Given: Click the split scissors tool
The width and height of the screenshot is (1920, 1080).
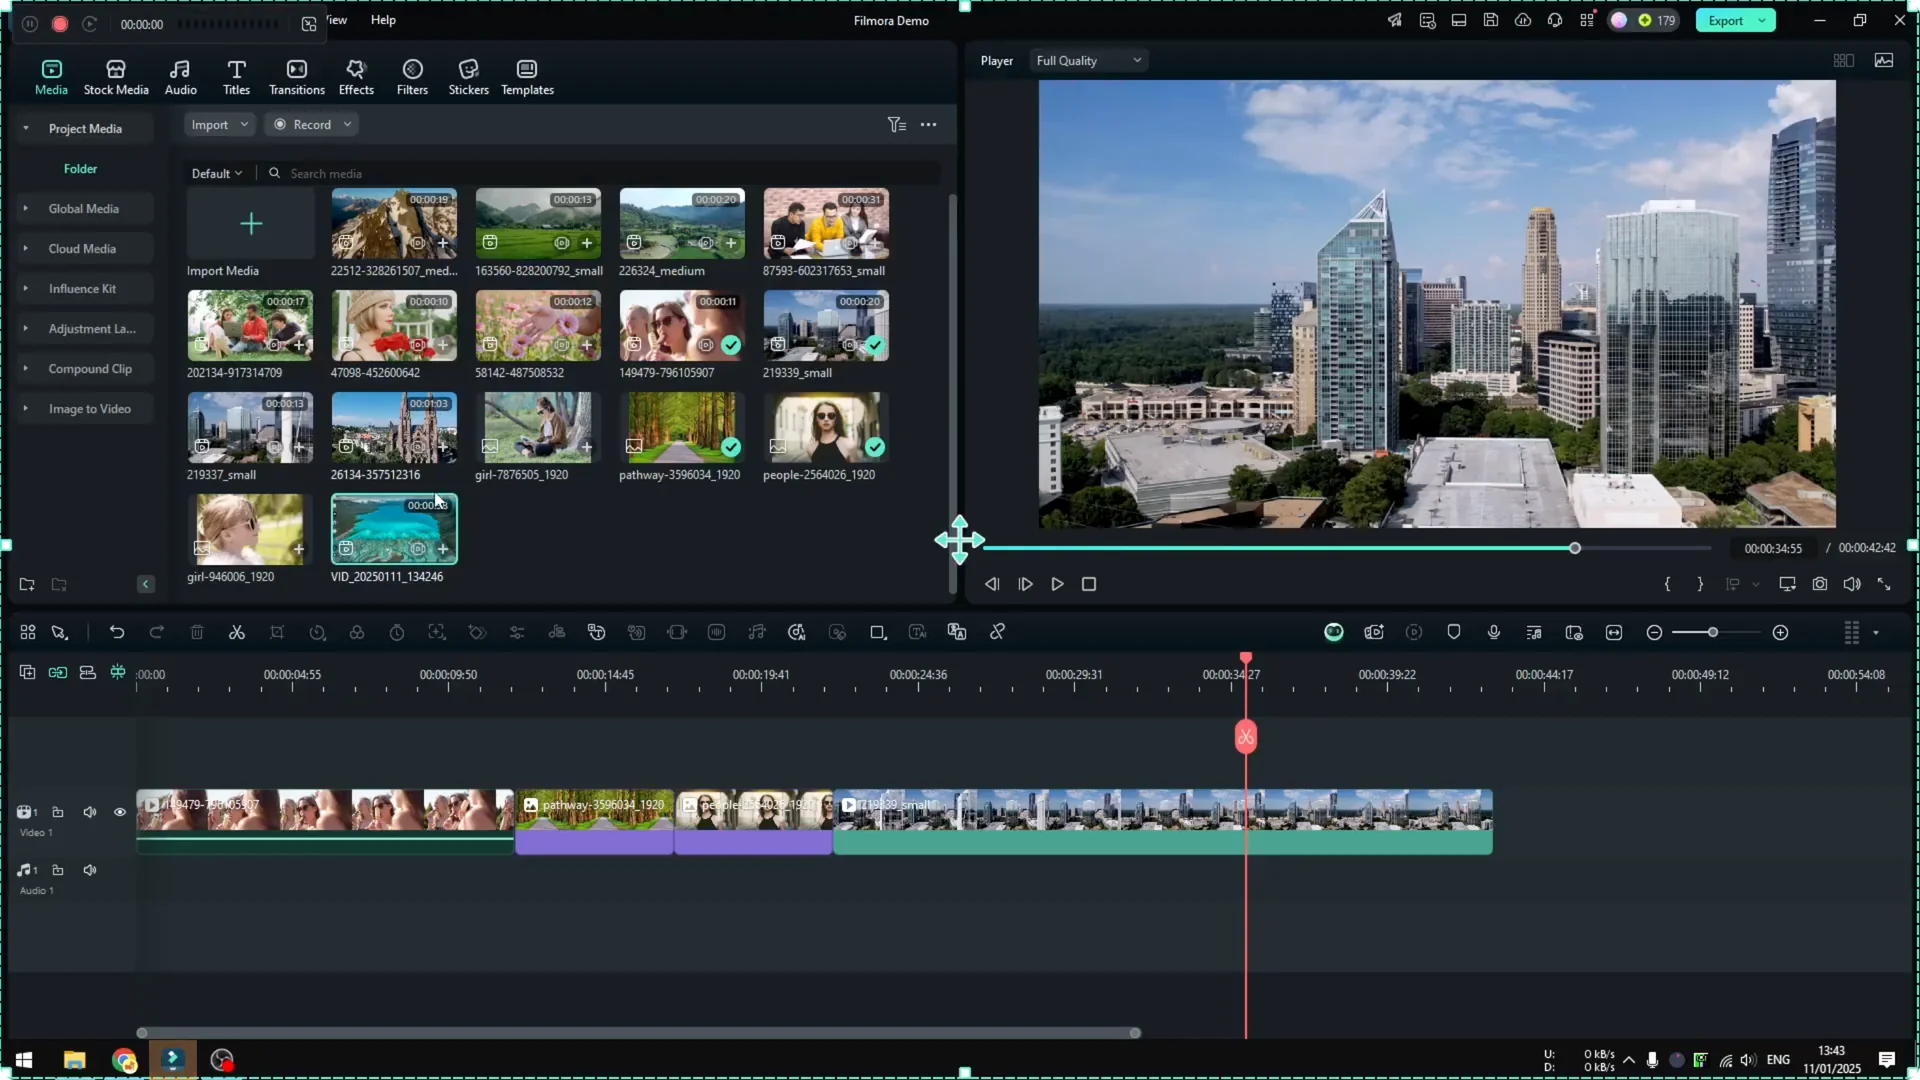Looking at the screenshot, I should coord(237,632).
